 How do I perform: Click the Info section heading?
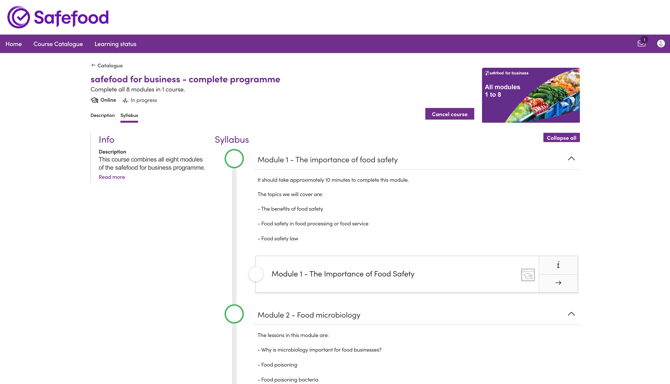106,140
